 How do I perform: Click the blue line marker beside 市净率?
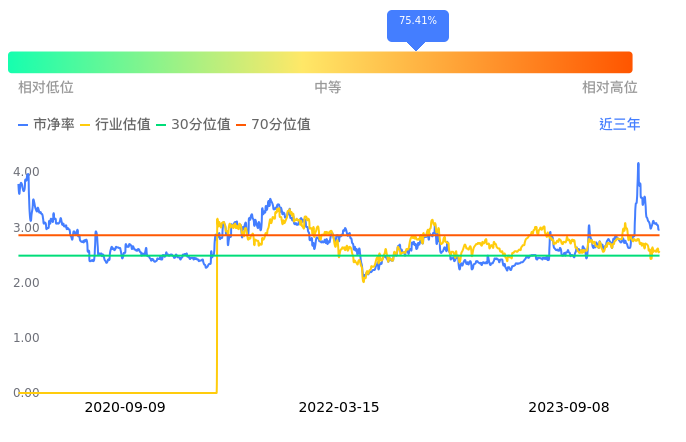pos(24,125)
